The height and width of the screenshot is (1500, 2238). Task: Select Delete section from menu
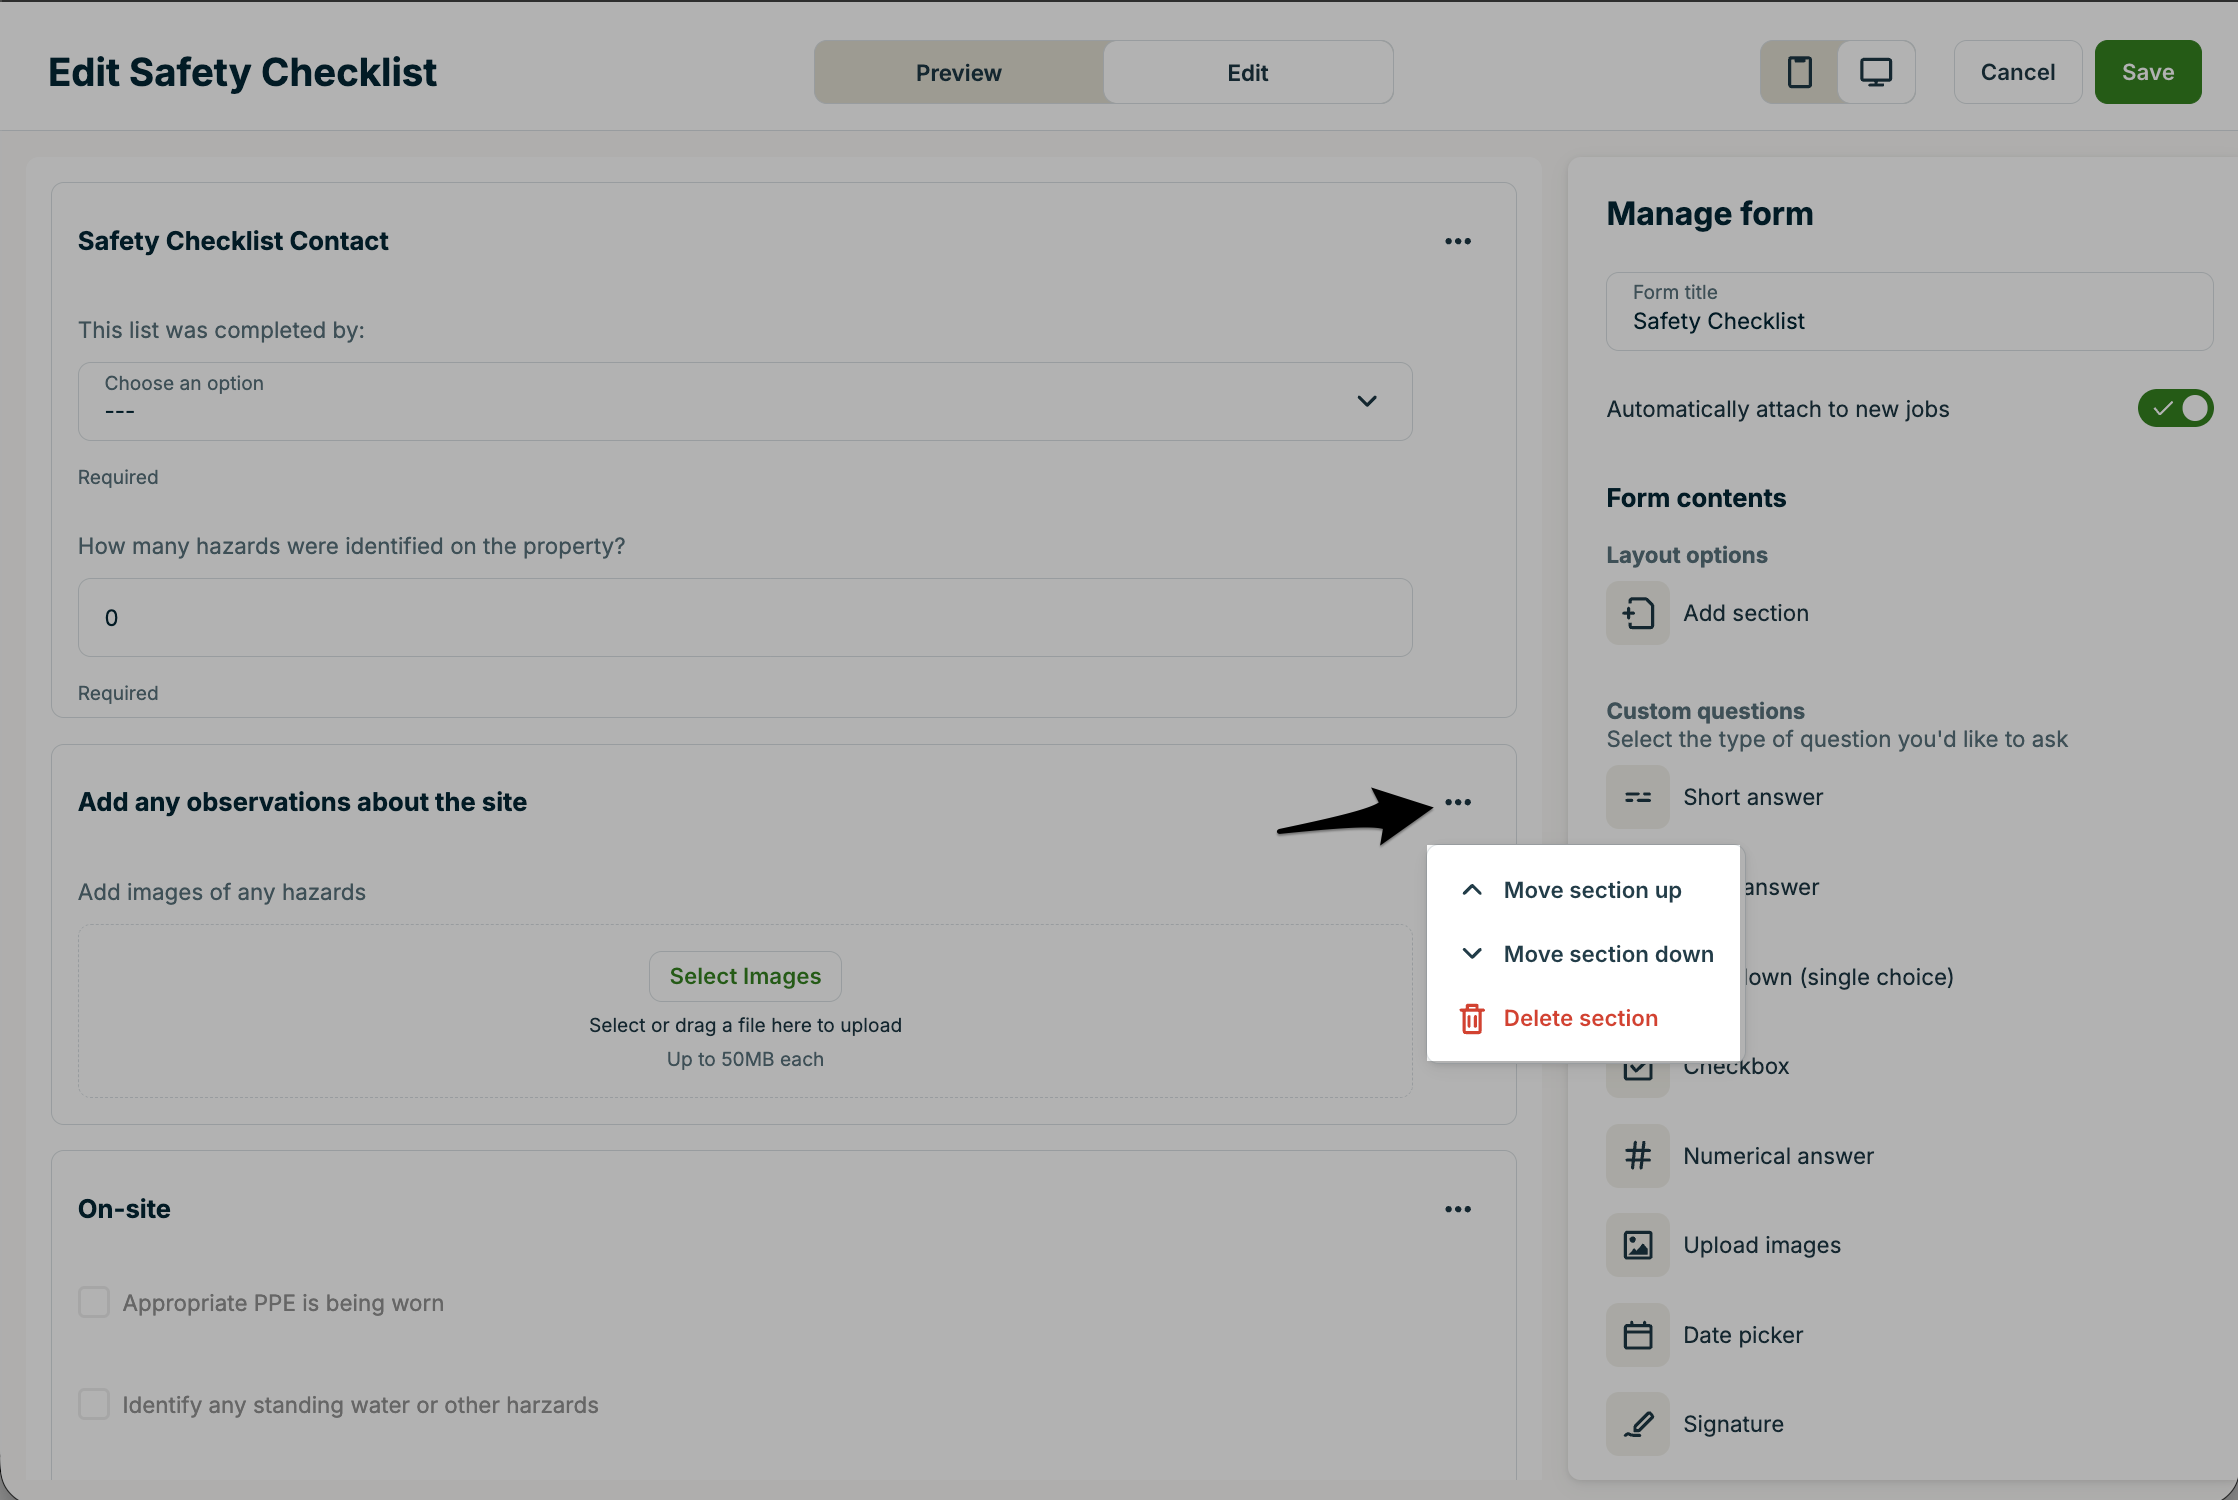[x=1579, y=1018]
